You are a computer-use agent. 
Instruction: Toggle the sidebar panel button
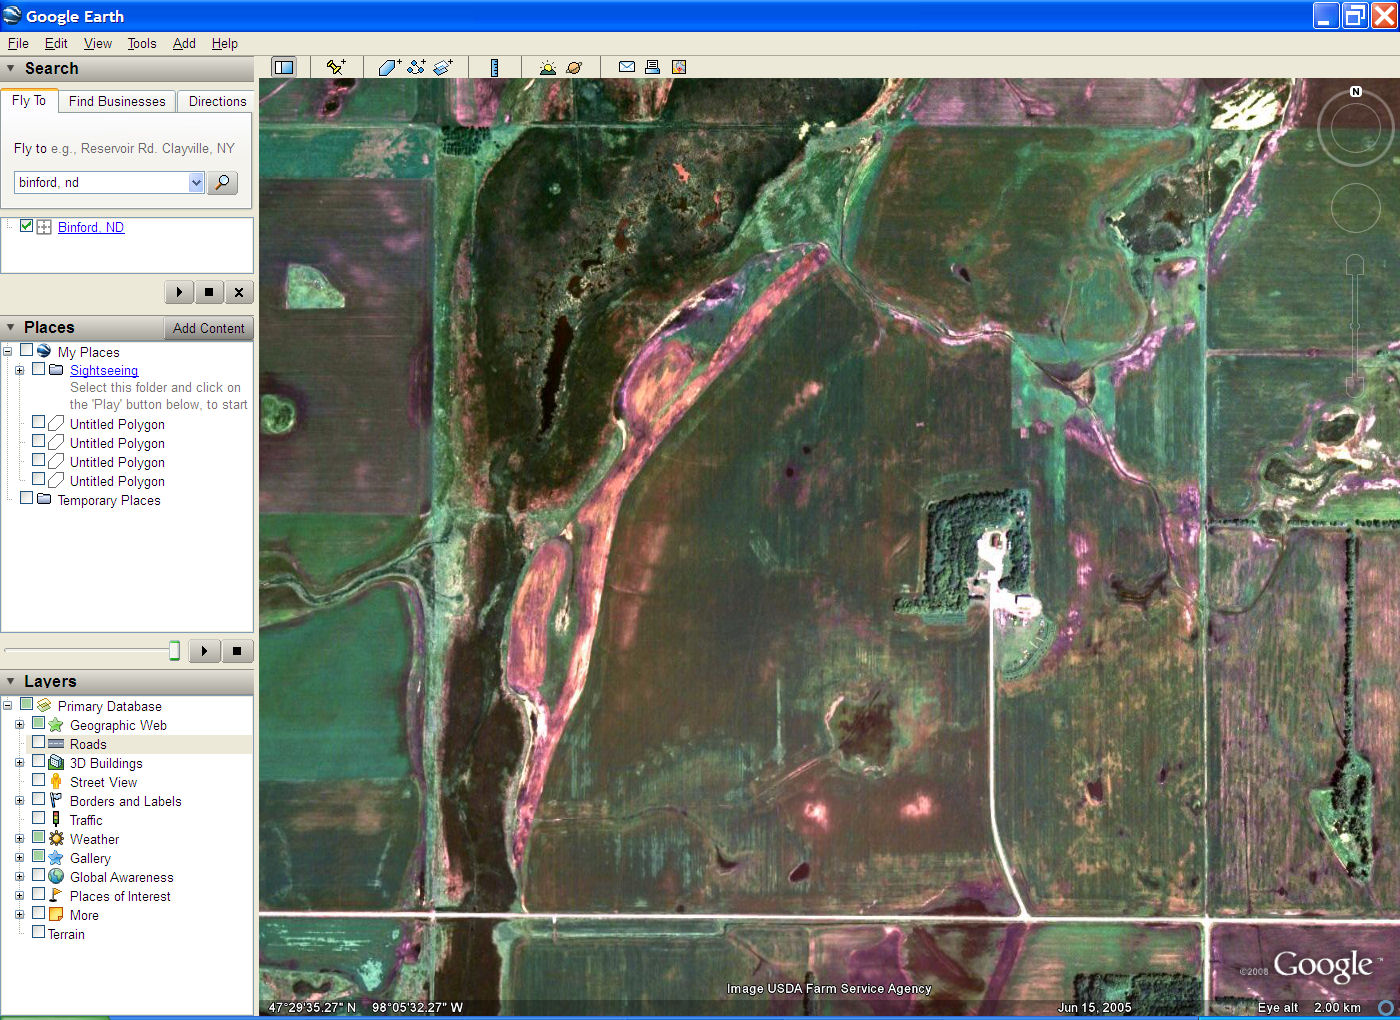tap(284, 67)
